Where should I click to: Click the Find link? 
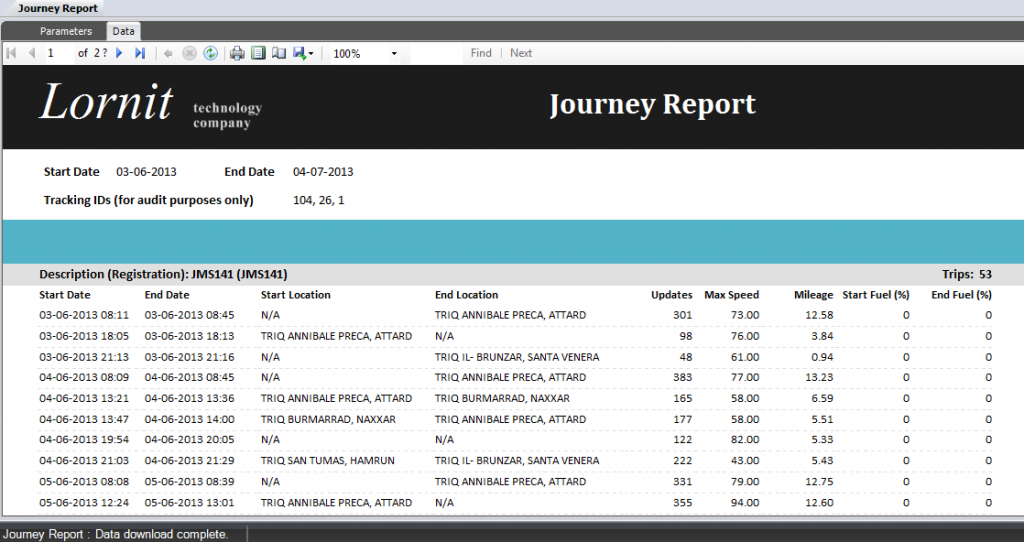481,53
